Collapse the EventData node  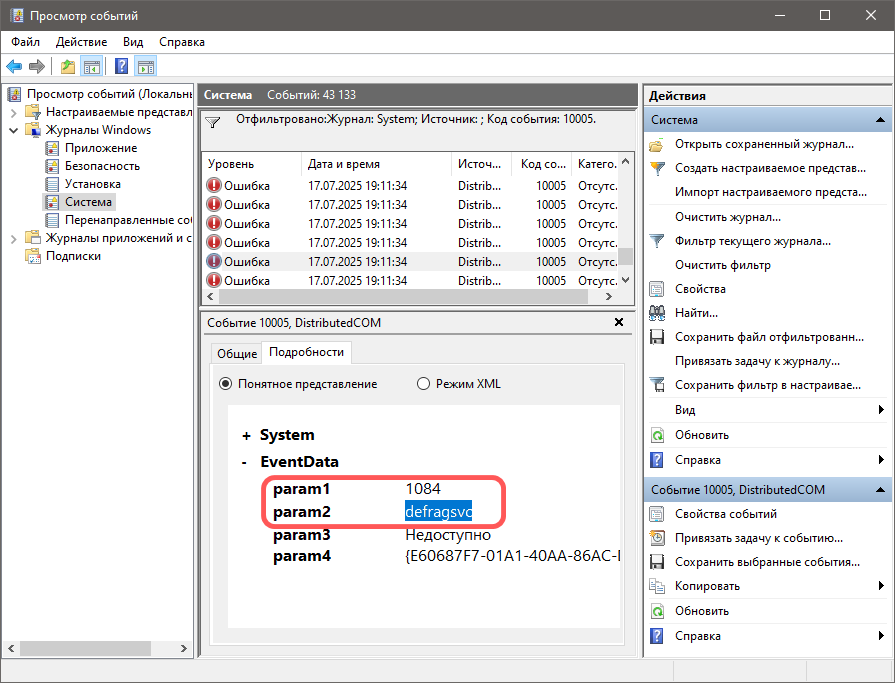(246, 463)
